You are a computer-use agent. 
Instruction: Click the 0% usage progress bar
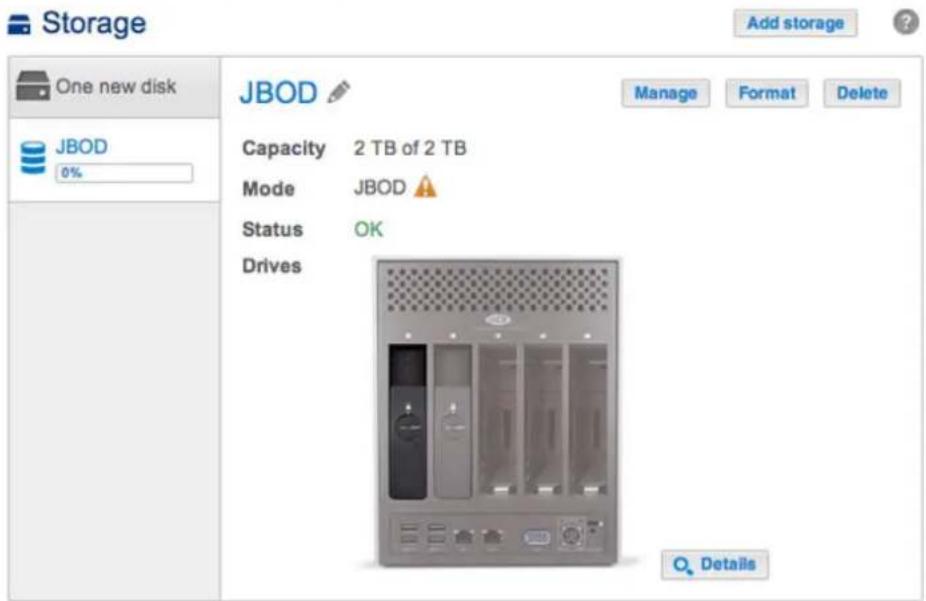click(x=124, y=173)
